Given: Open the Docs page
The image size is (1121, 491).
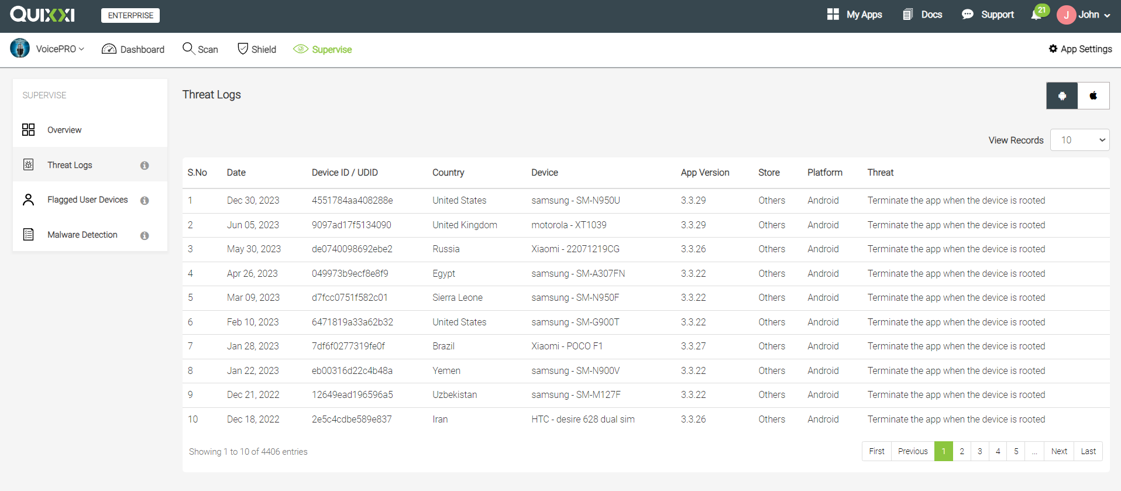Looking at the screenshot, I should pyautogui.click(x=922, y=14).
